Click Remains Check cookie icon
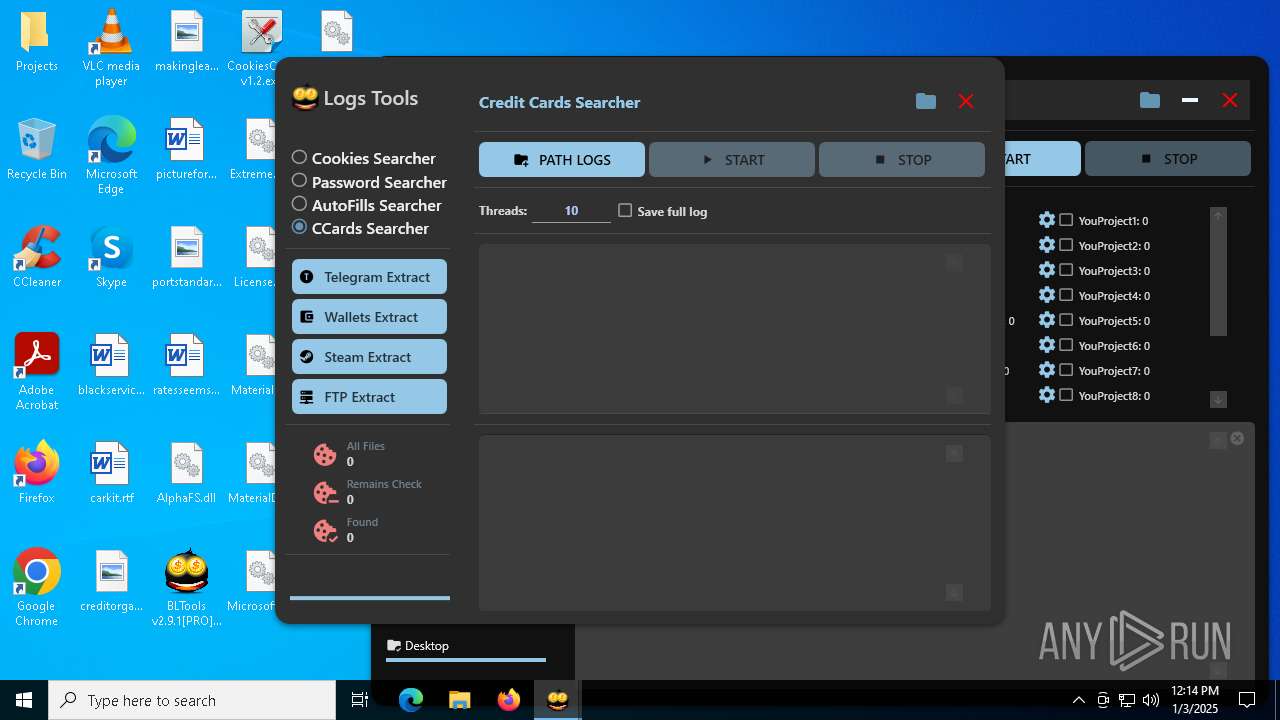 pyautogui.click(x=325, y=493)
